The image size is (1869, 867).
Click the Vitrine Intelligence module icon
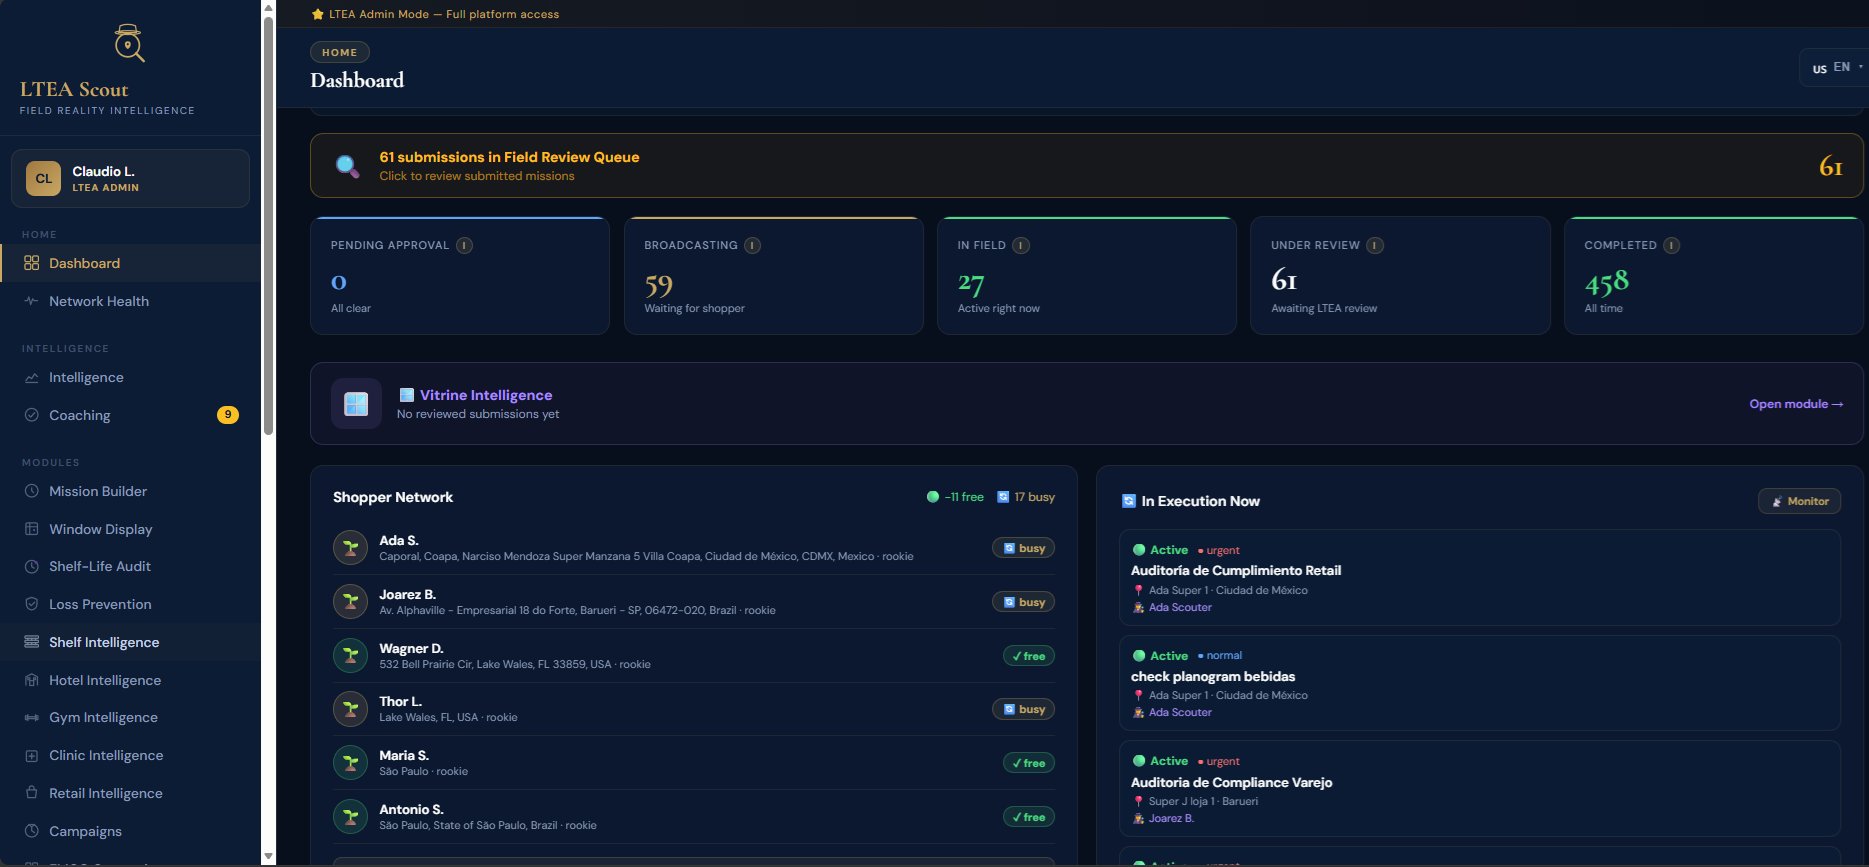(356, 404)
